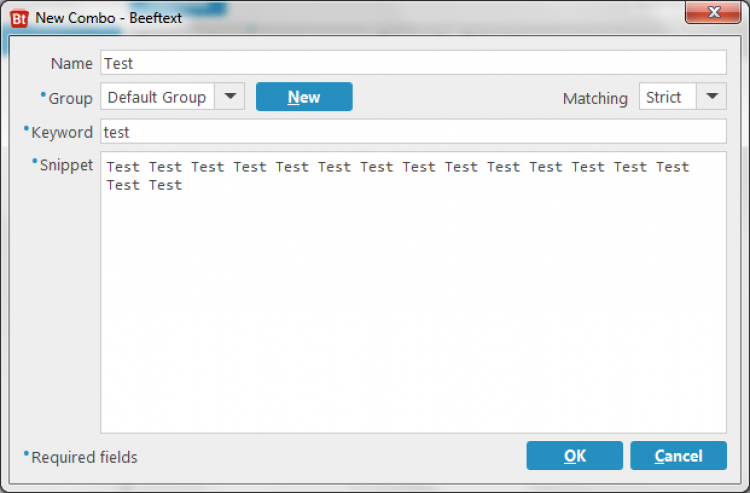Click the Keyword label

[x=62, y=132]
